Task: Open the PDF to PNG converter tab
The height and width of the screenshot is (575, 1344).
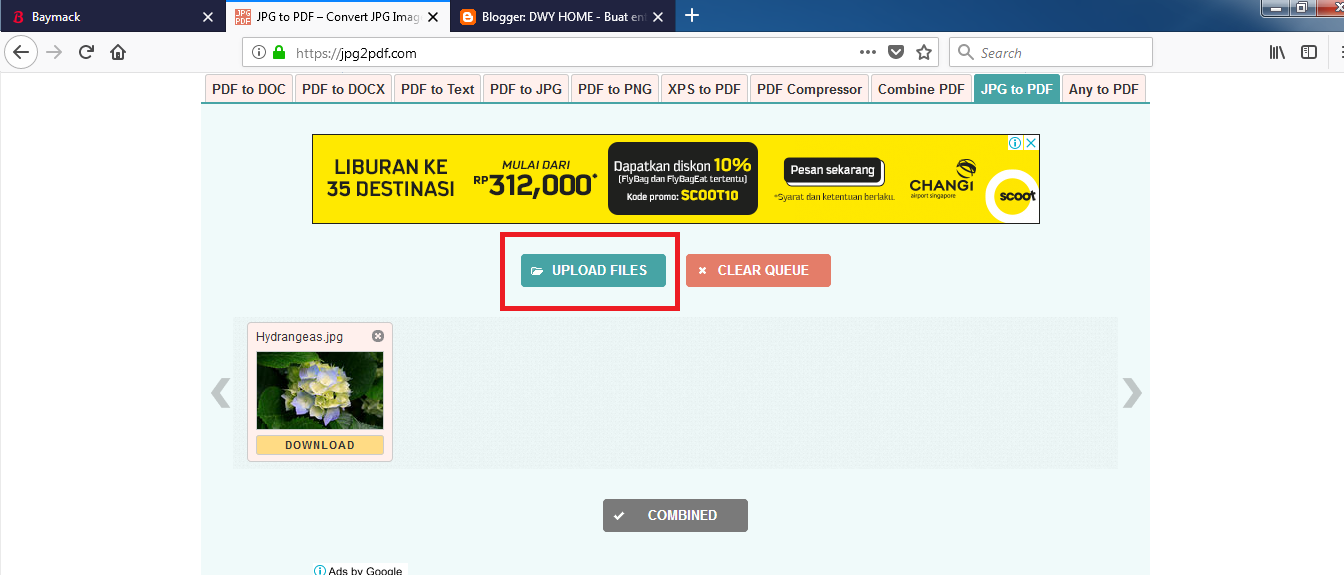Action: pyautogui.click(x=614, y=89)
